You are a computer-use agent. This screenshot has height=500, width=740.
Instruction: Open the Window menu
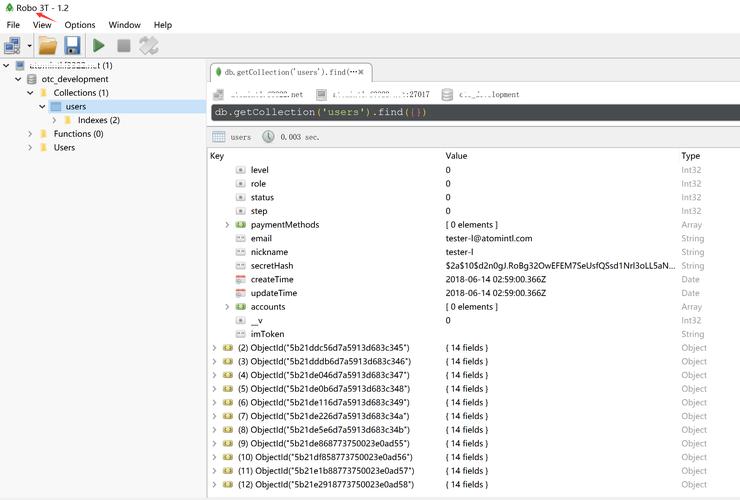click(x=125, y=25)
